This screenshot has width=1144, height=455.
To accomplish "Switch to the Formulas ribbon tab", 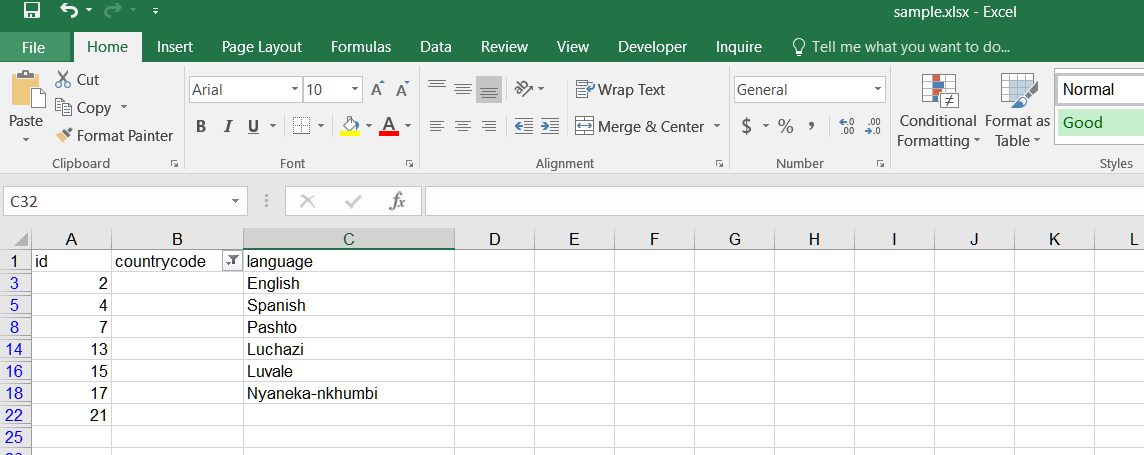I will pos(360,47).
